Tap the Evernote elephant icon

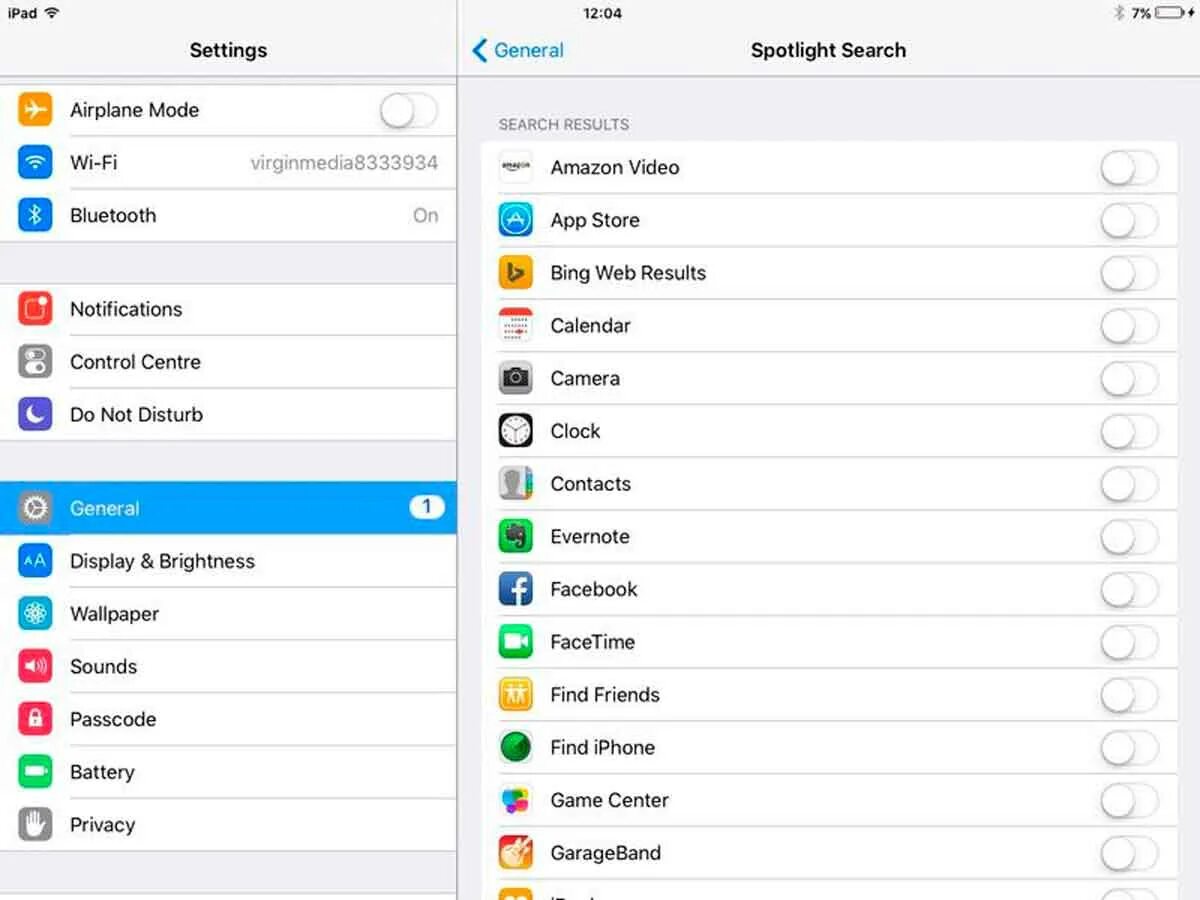point(516,537)
